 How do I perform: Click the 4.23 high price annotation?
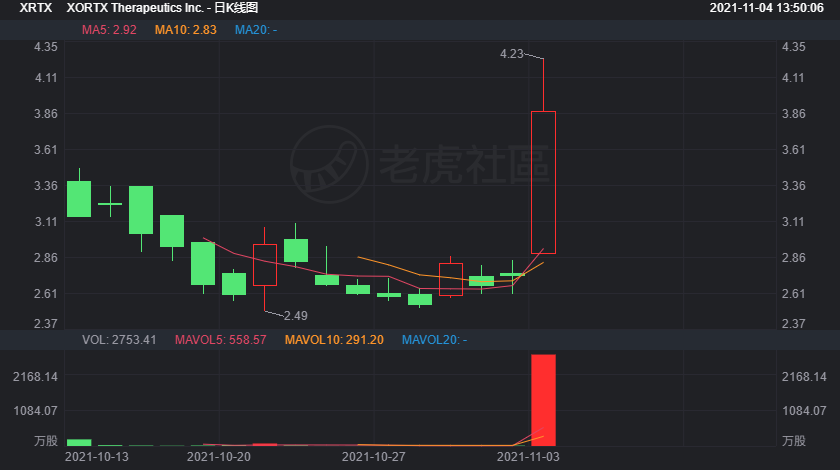[x=511, y=54]
